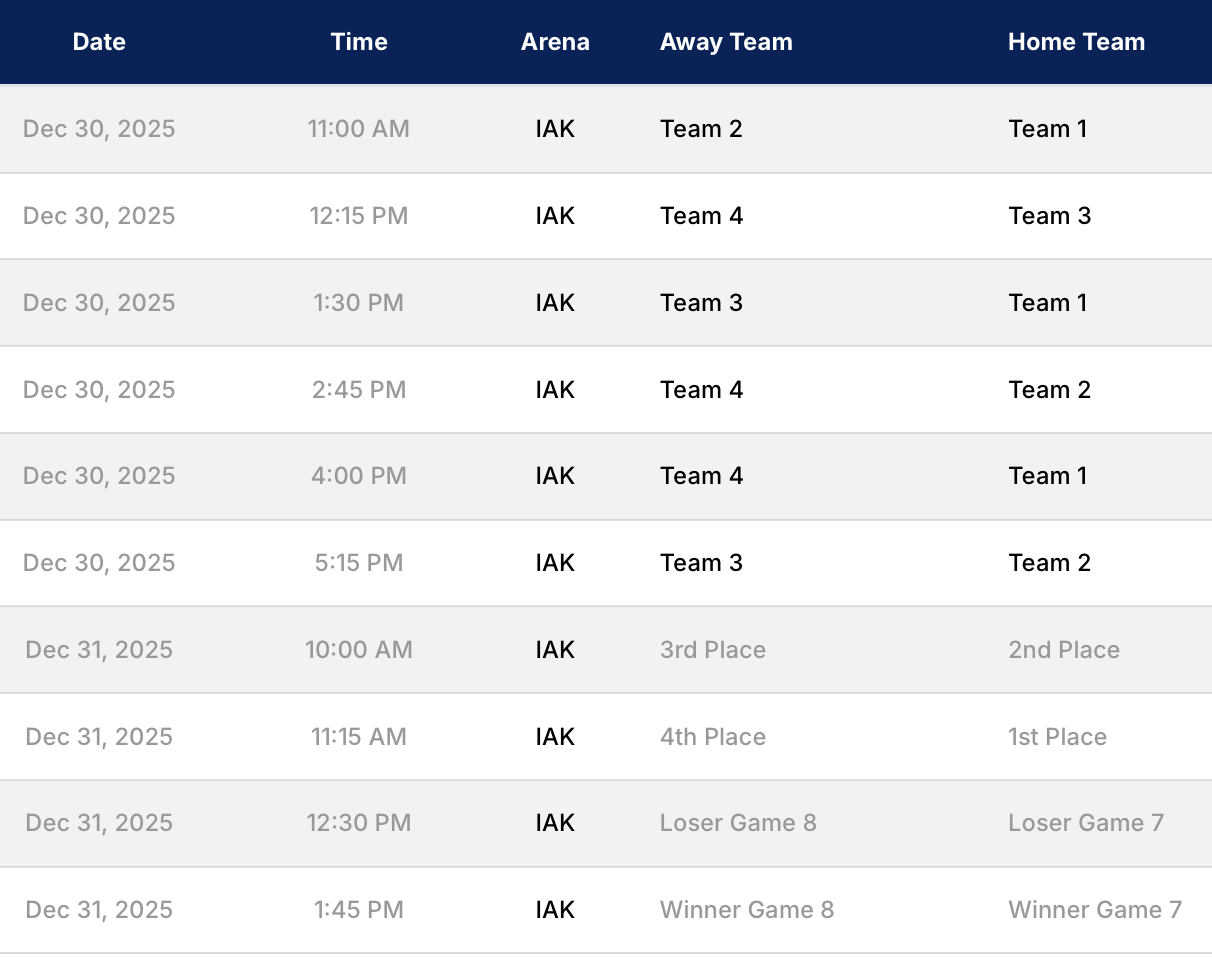This screenshot has width=1212, height=958.
Task: Select 3rd Place in the 10:00 AM row
Action: 713,650
